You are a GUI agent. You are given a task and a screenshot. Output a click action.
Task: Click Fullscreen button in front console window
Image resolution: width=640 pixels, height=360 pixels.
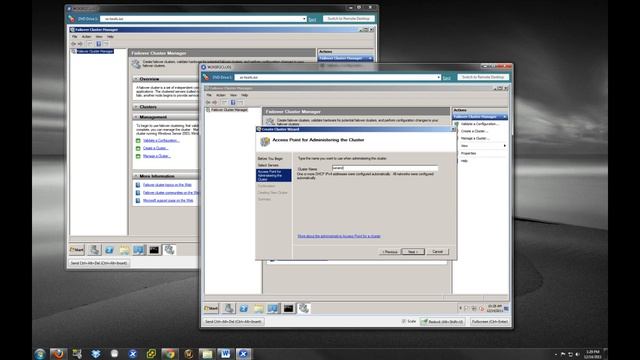pos(489,322)
